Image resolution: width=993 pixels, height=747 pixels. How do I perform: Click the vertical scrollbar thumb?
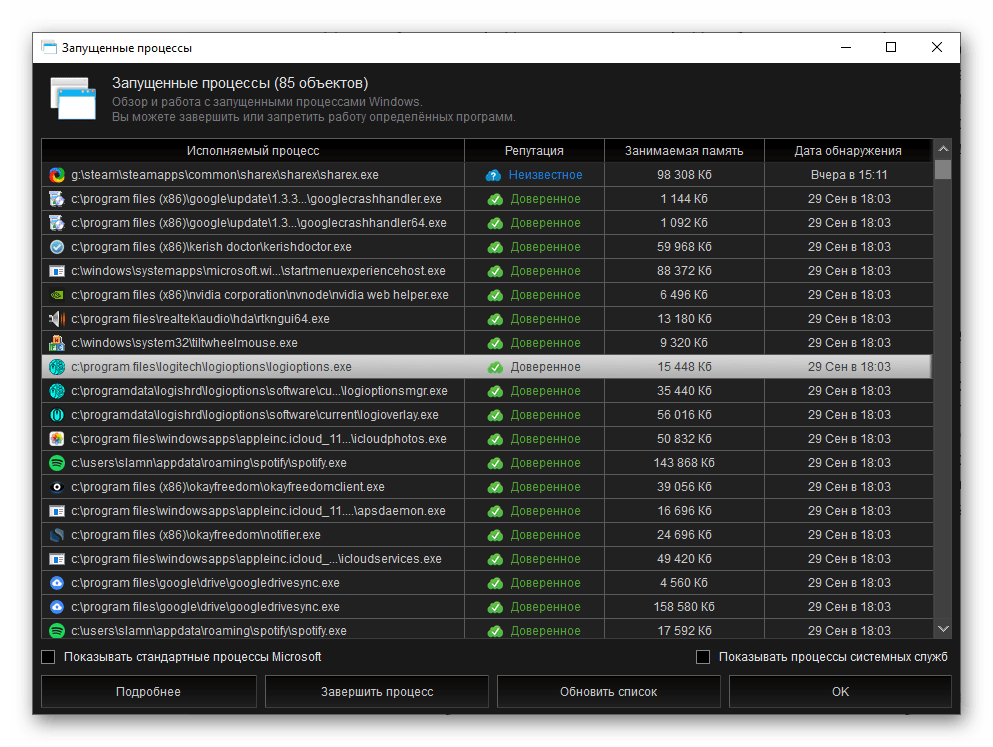click(x=943, y=170)
